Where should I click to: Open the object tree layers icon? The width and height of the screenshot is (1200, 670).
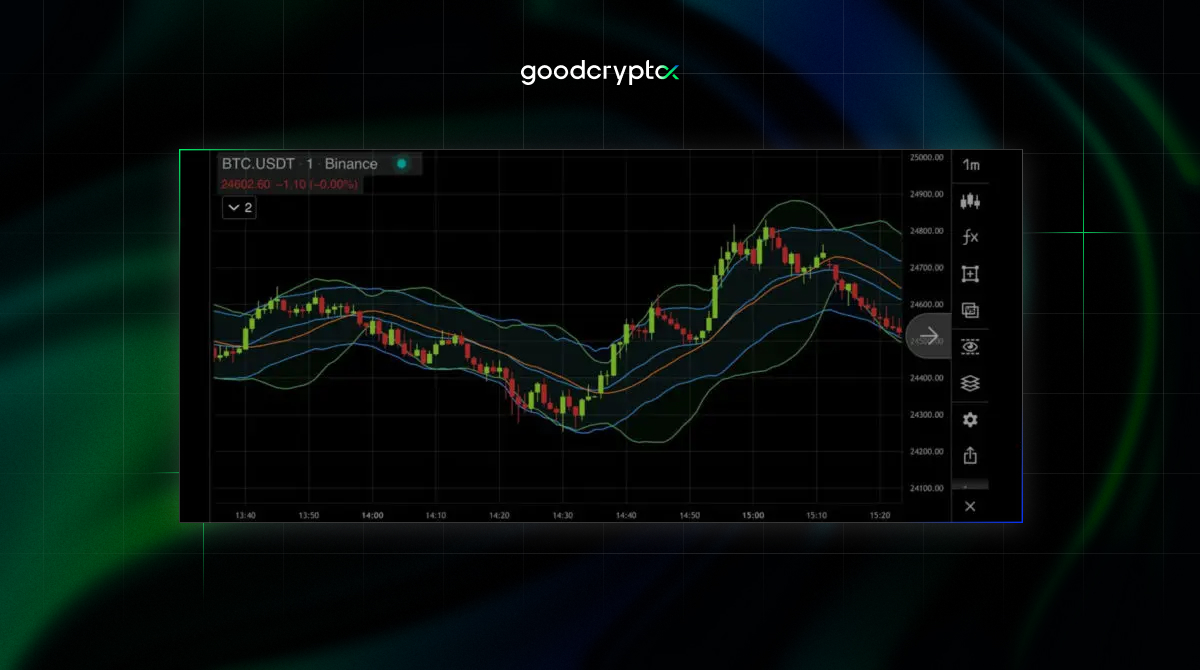coord(969,382)
